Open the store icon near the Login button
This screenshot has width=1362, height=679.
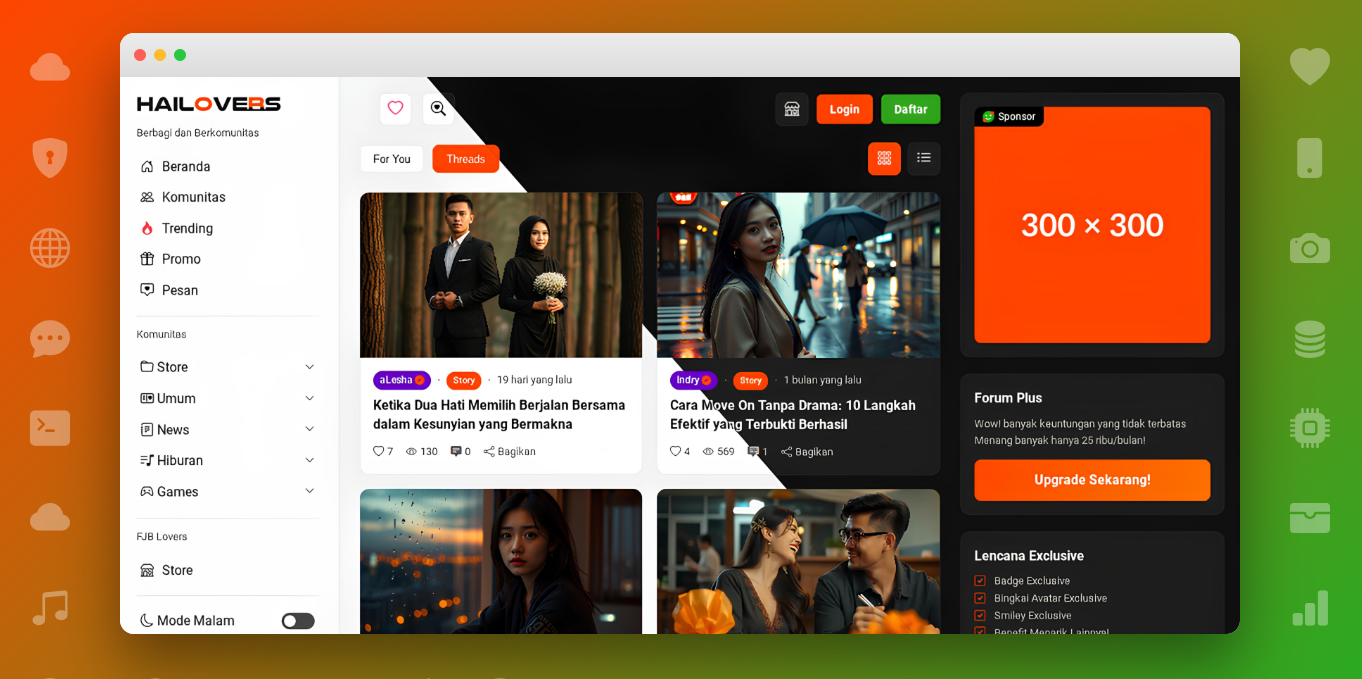pos(792,109)
